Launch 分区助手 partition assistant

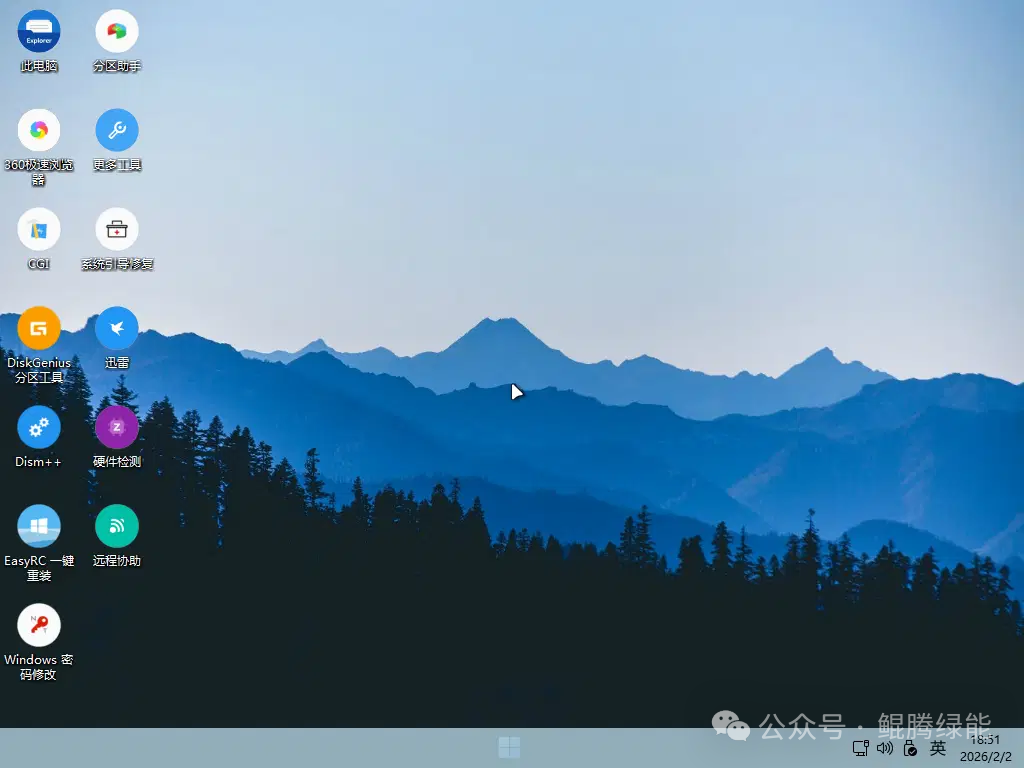coord(116,30)
